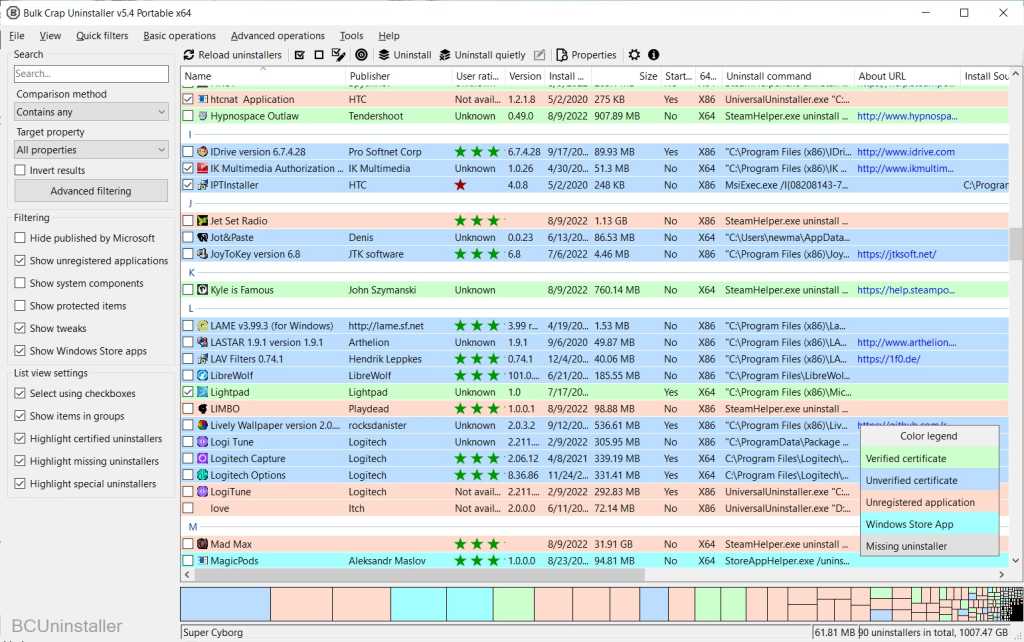Click the Kyle is Famous app icon
This screenshot has width=1024, height=642.
(x=202, y=290)
